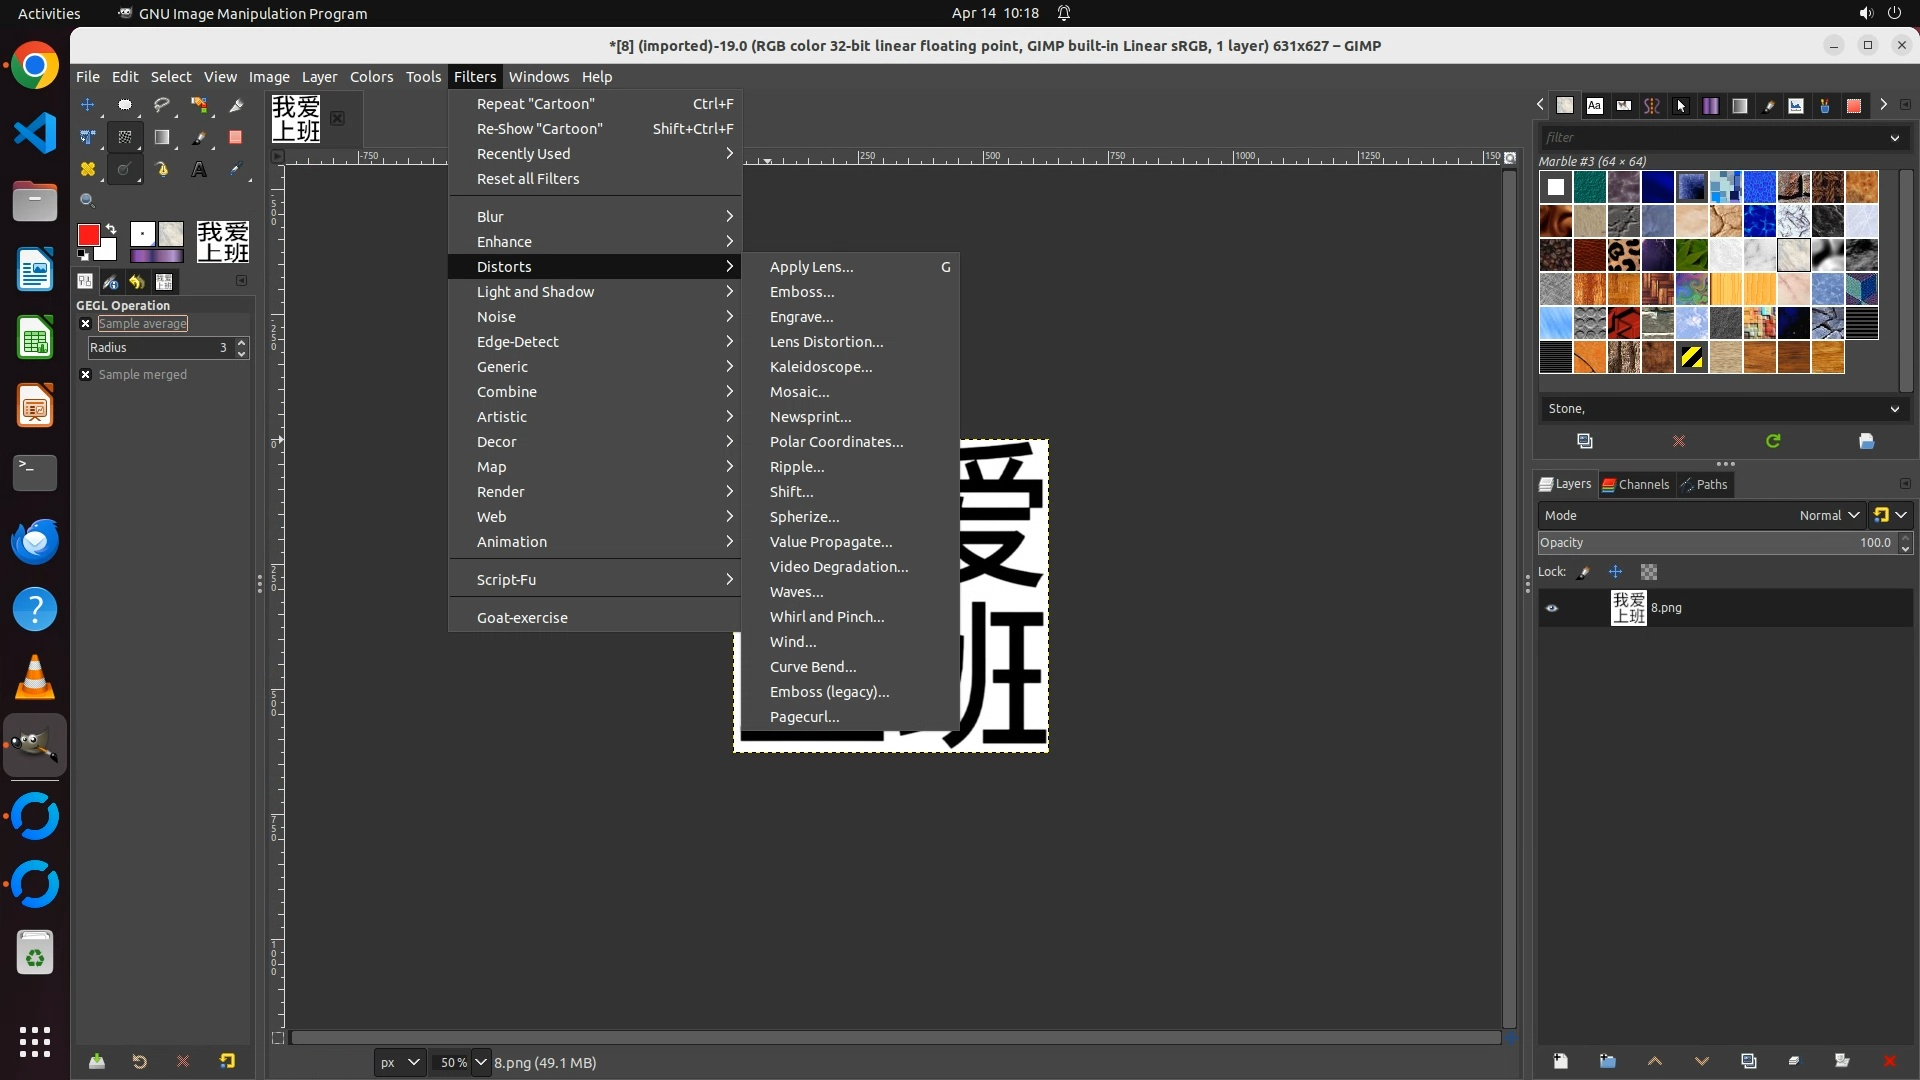Image resolution: width=1920 pixels, height=1080 pixels.
Task: Click Reset all Filters
Action: [527, 179]
